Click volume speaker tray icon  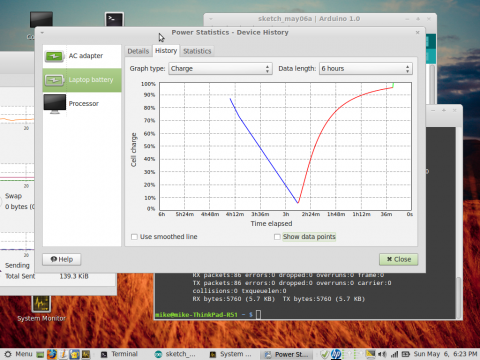click(x=382, y=354)
